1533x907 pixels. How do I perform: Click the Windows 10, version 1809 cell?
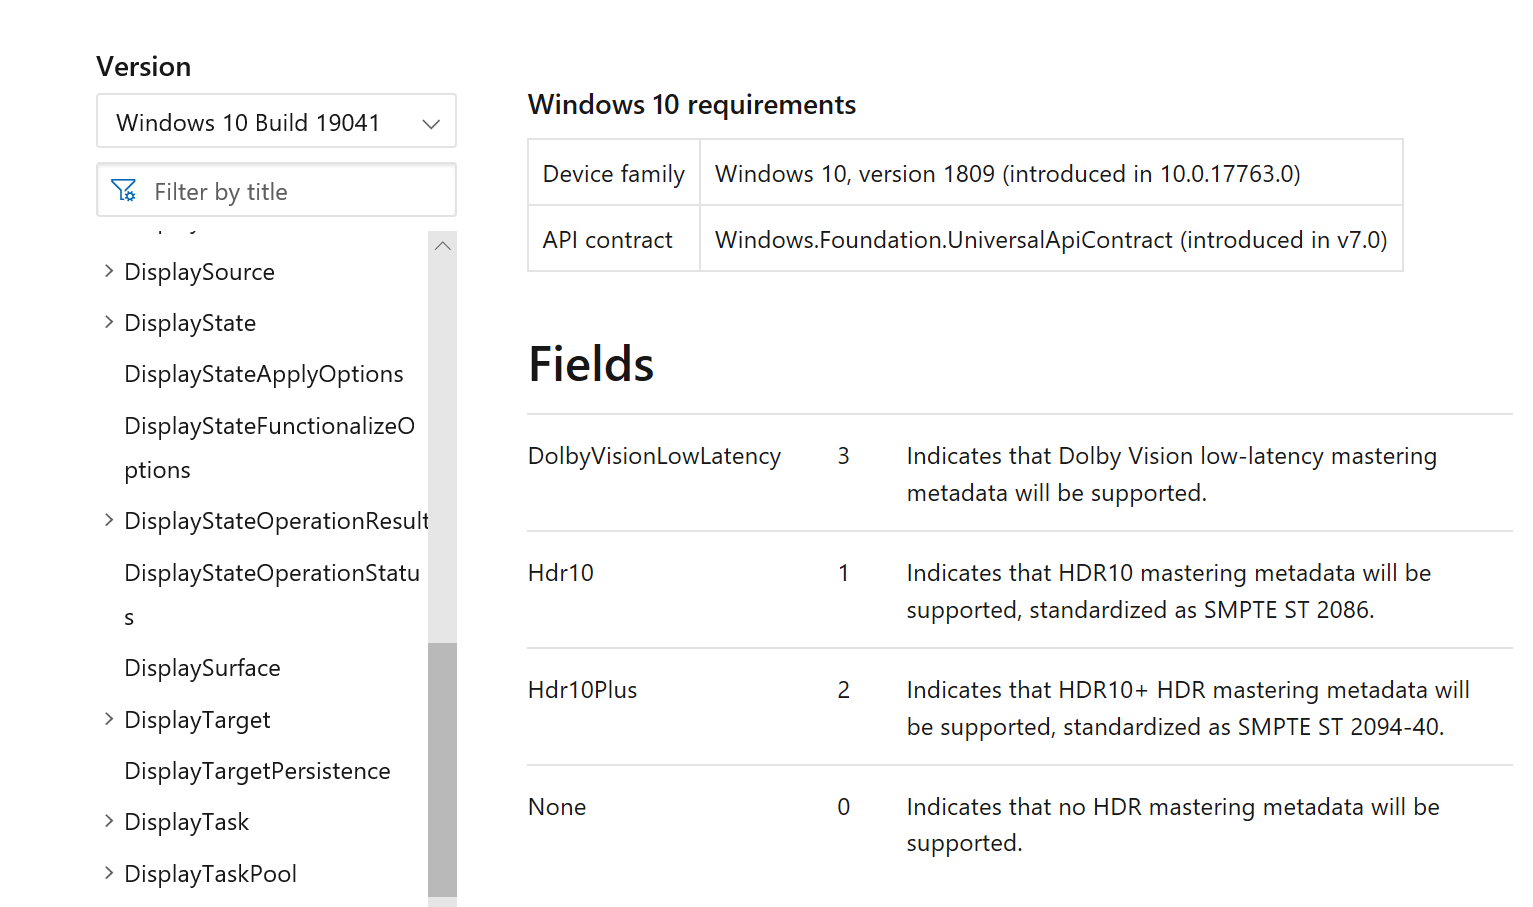(x=1051, y=173)
